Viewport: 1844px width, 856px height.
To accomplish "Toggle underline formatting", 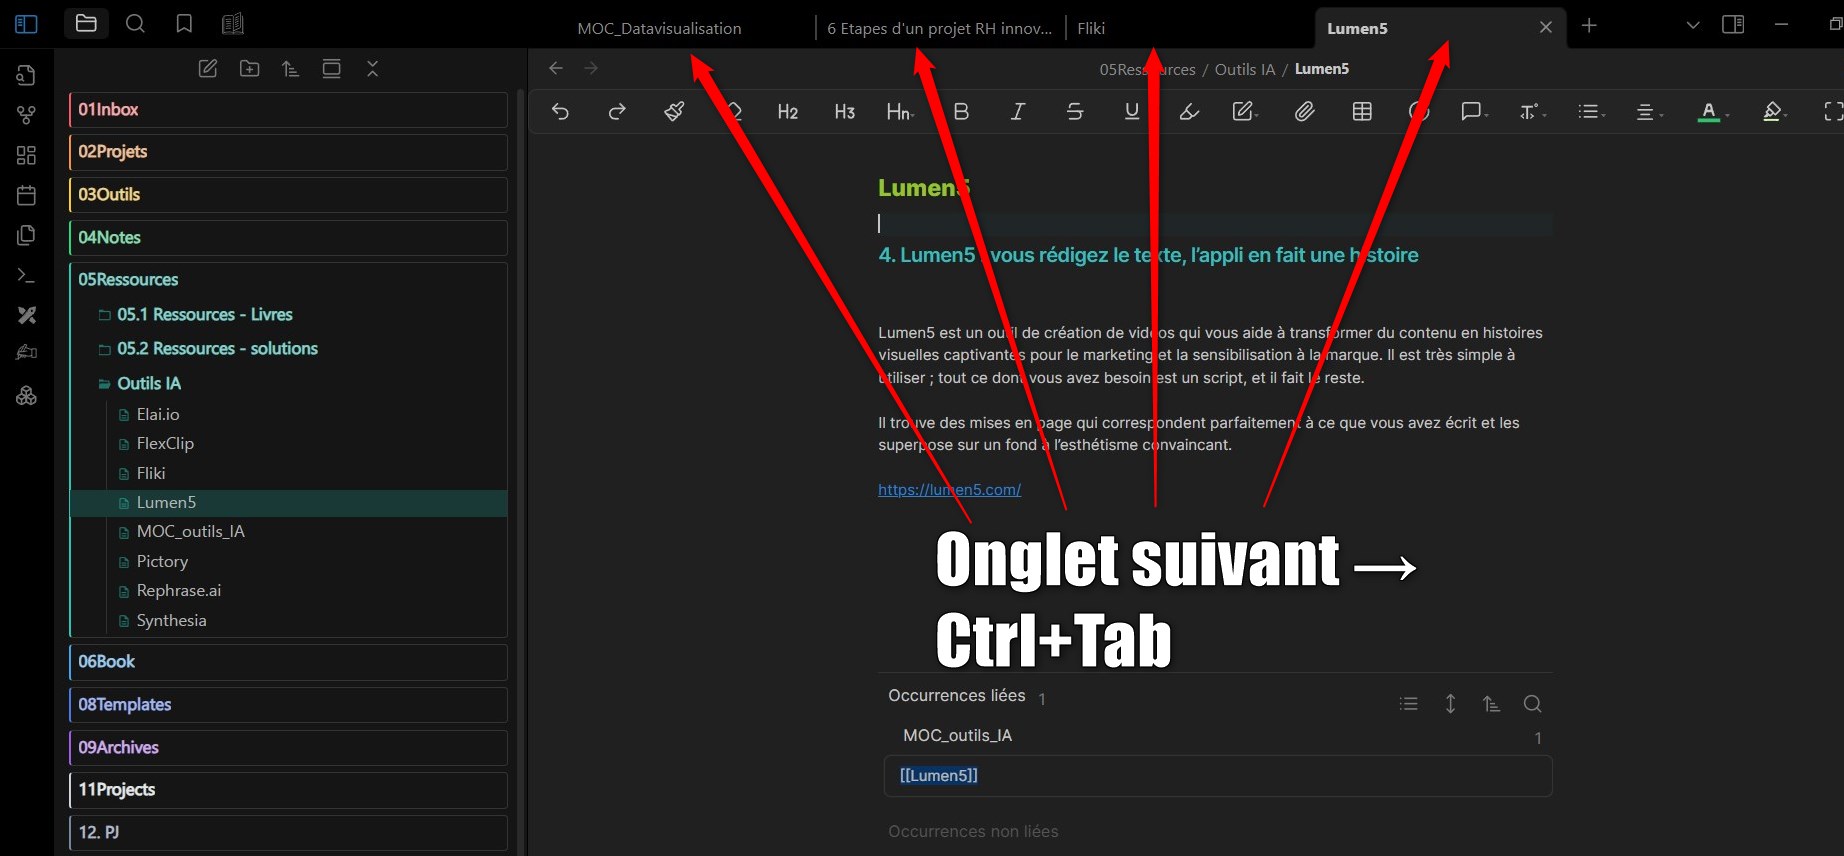I will click(x=1132, y=111).
